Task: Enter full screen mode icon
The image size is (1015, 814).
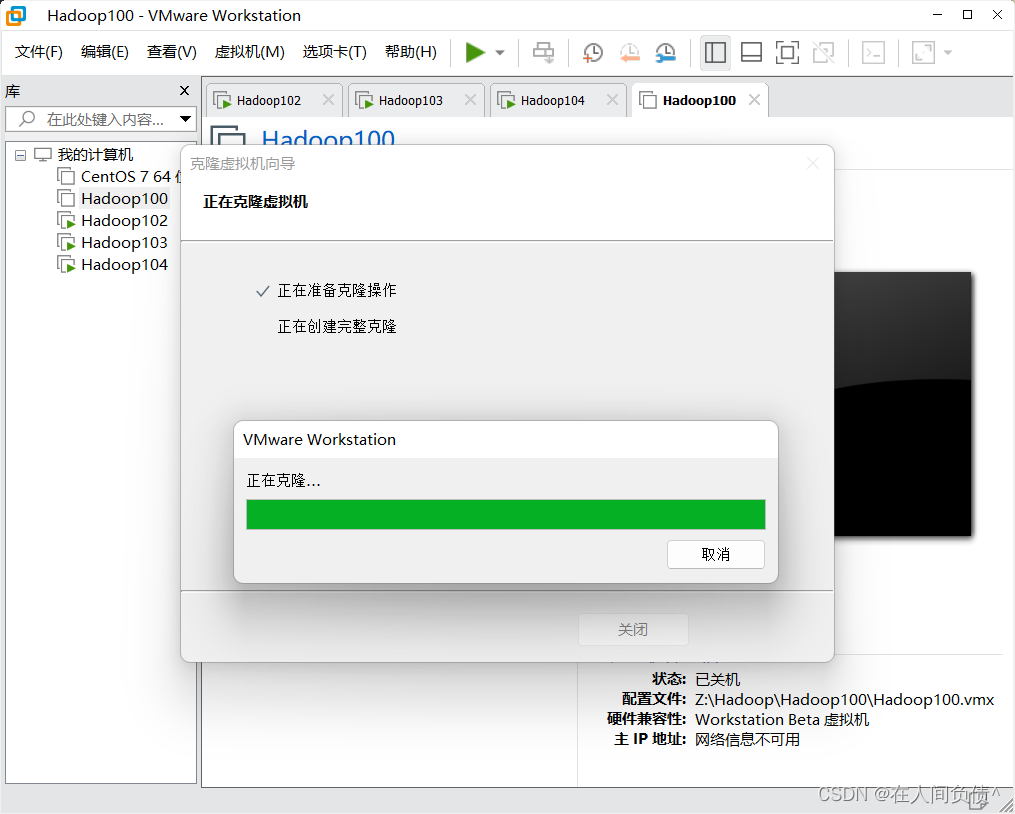Action: point(787,52)
